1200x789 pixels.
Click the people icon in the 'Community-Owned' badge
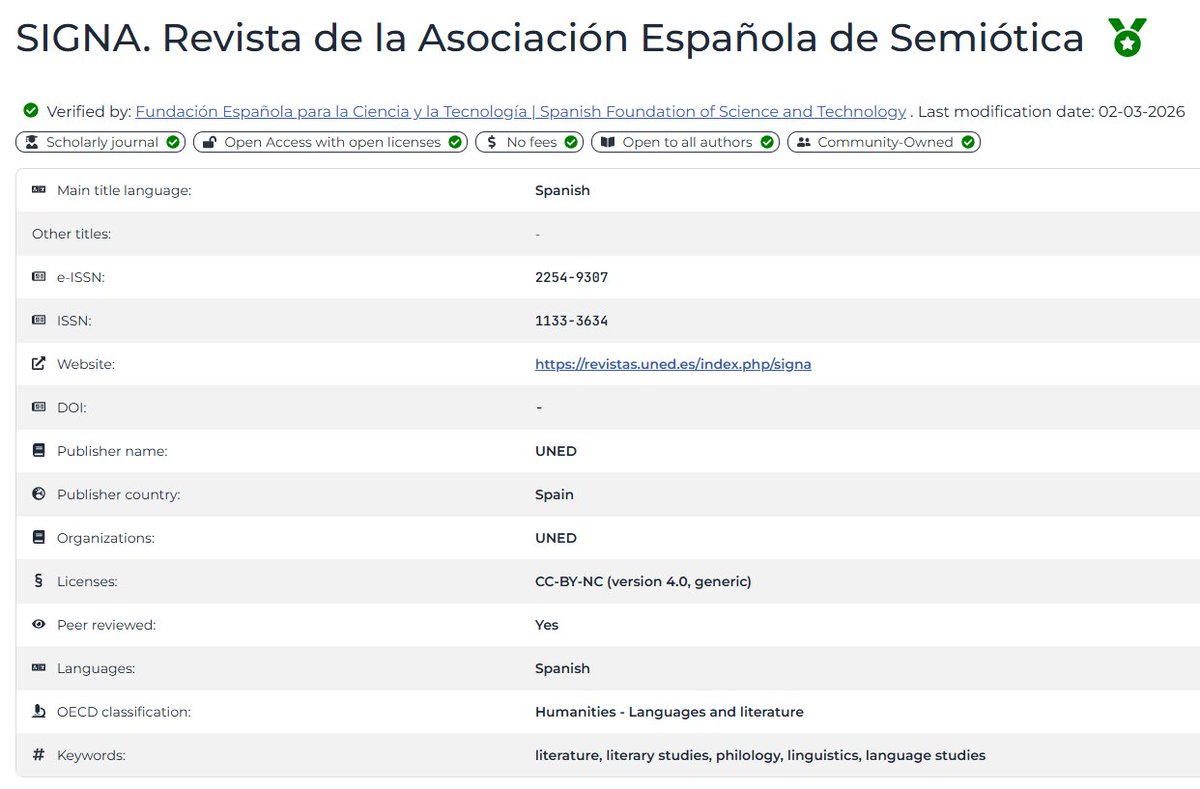pos(804,142)
